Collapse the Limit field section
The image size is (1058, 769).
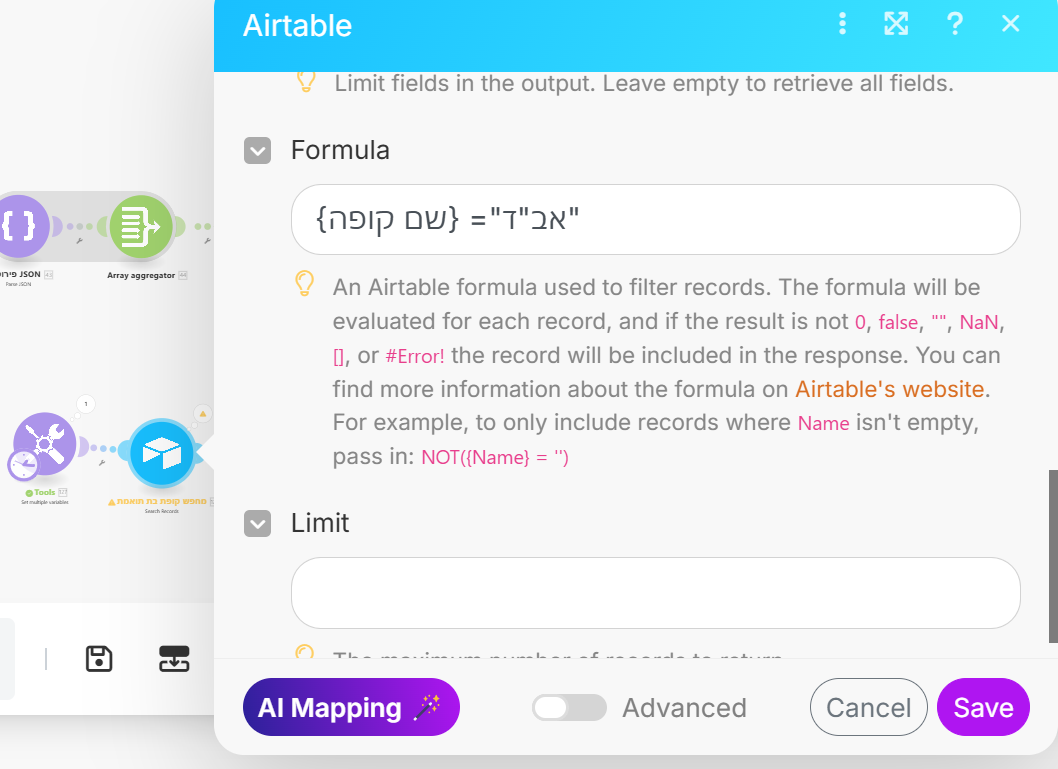[x=258, y=523]
